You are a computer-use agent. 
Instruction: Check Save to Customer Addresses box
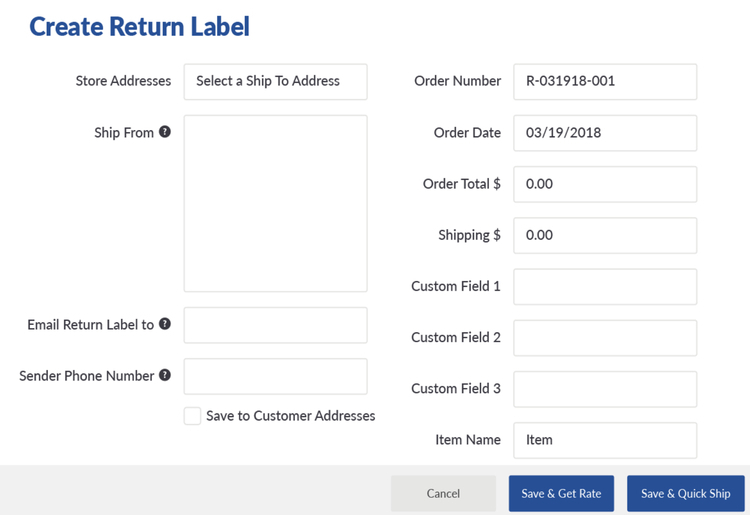coord(192,416)
